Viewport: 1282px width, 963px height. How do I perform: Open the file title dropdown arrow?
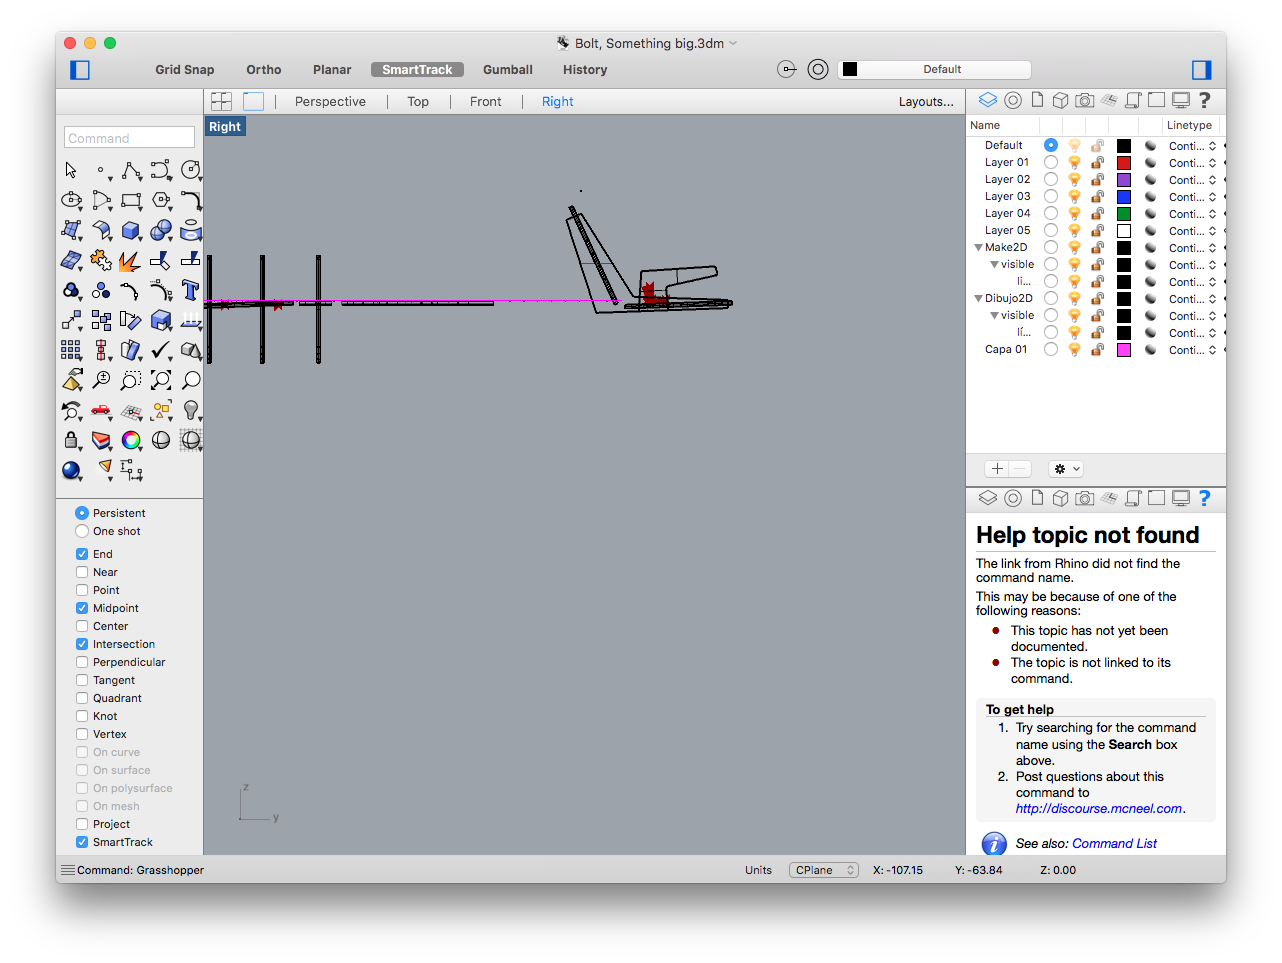click(x=733, y=43)
